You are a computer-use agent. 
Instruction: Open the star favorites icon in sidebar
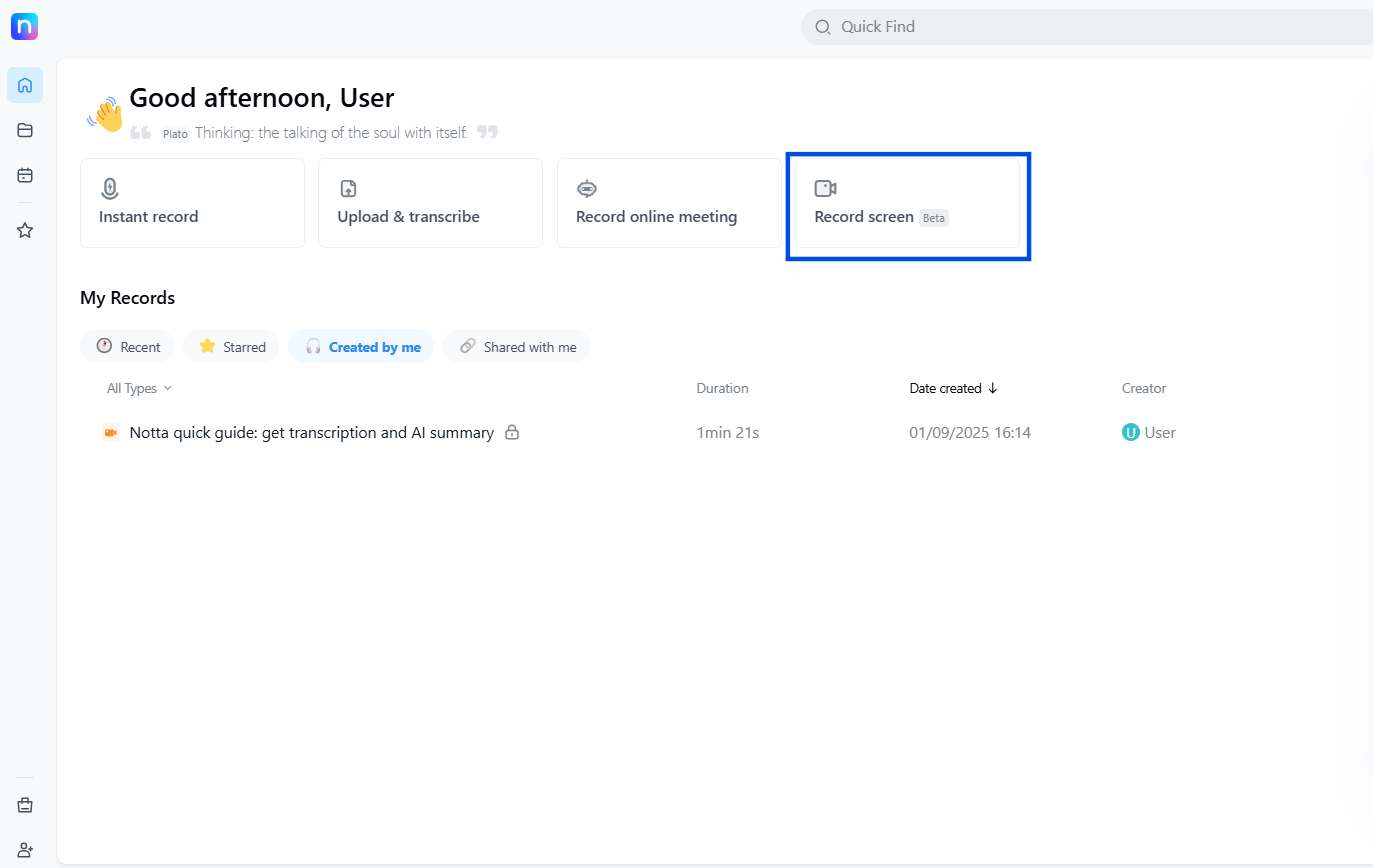tap(25, 230)
